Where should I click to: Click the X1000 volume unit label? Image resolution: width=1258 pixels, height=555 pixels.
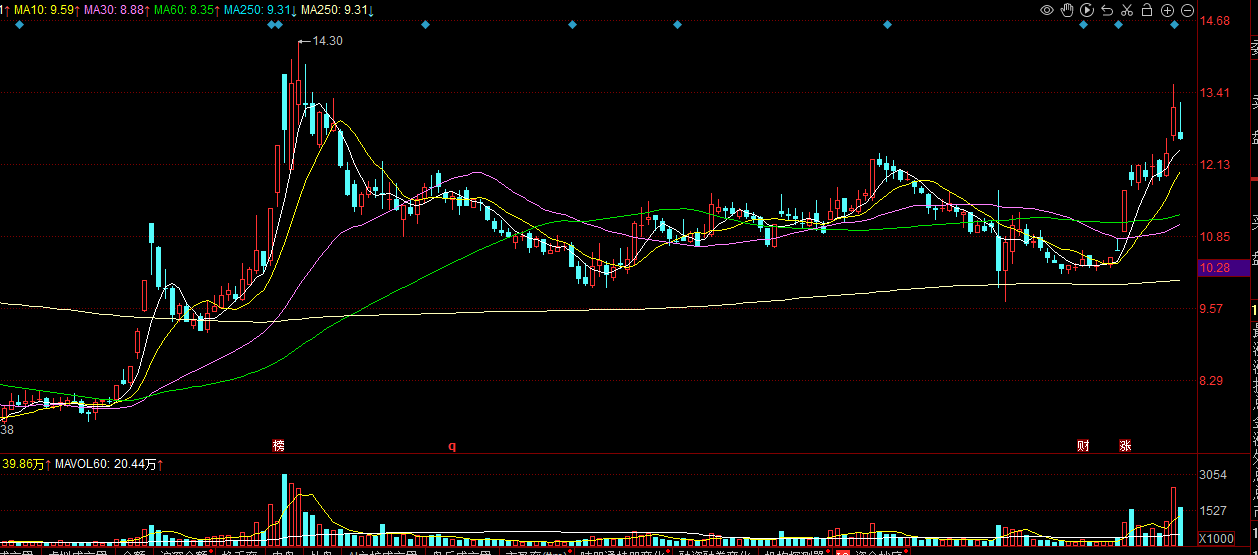(x=1216, y=538)
